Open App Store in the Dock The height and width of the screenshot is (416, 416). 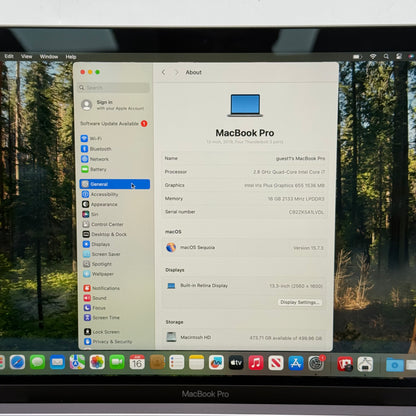pyautogui.click(x=296, y=363)
